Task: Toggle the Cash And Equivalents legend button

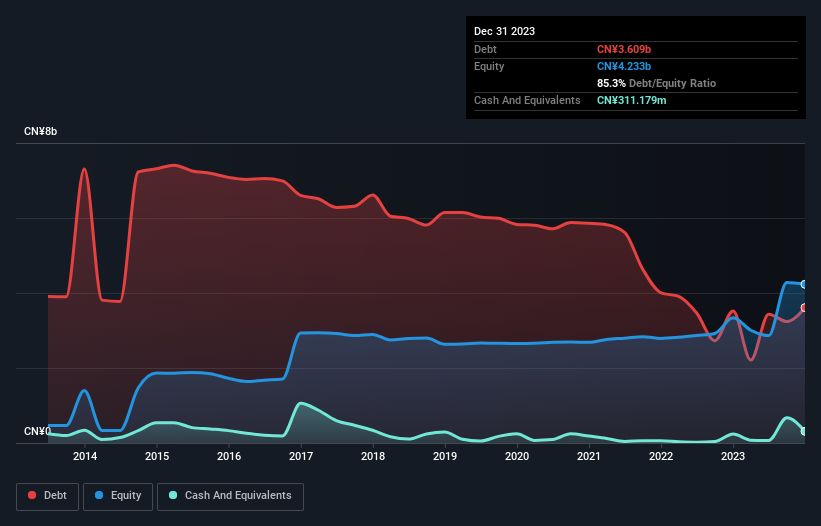Action: pos(230,496)
